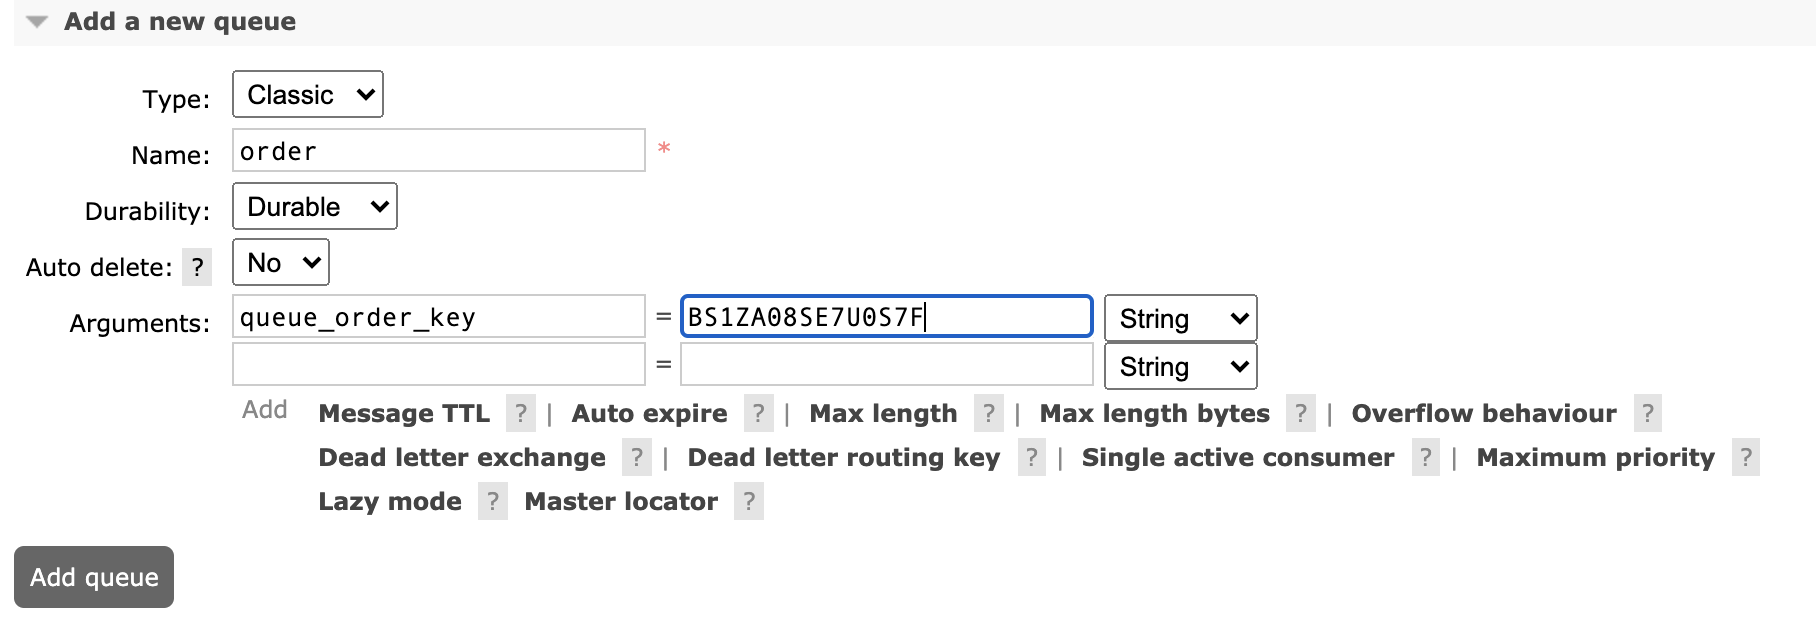Focus the queue Name input field
The width and height of the screenshot is (1816, 632).
[x=438, y=151]
